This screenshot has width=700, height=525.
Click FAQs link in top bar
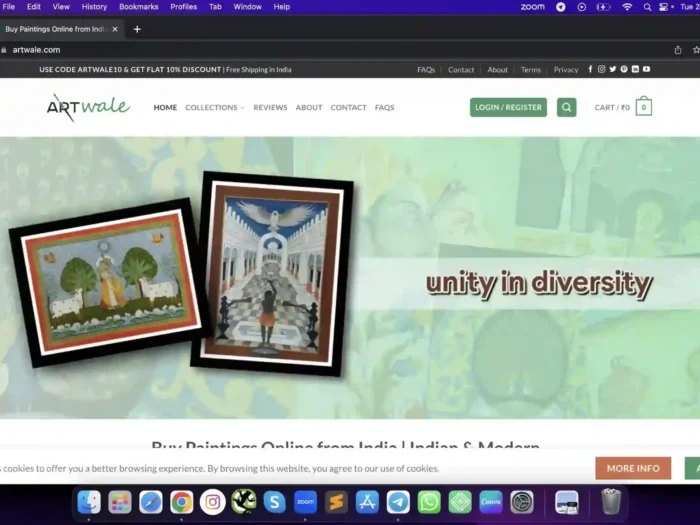[x=426, y=70]
